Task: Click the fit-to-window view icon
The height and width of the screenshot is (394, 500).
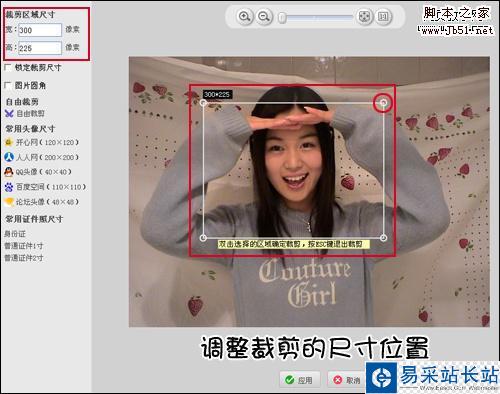Action: click(x=364, y=16)
